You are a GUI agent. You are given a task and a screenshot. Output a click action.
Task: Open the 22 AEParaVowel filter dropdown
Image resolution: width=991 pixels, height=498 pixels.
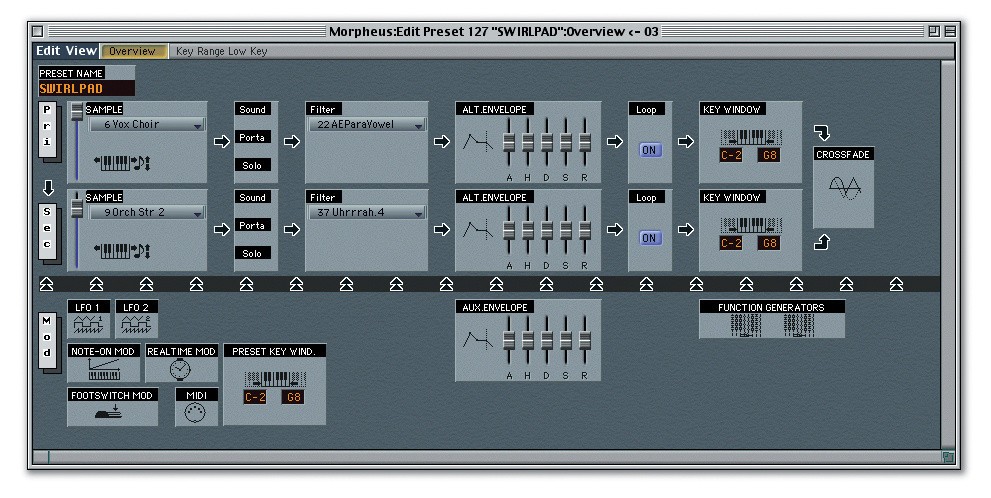367,124
